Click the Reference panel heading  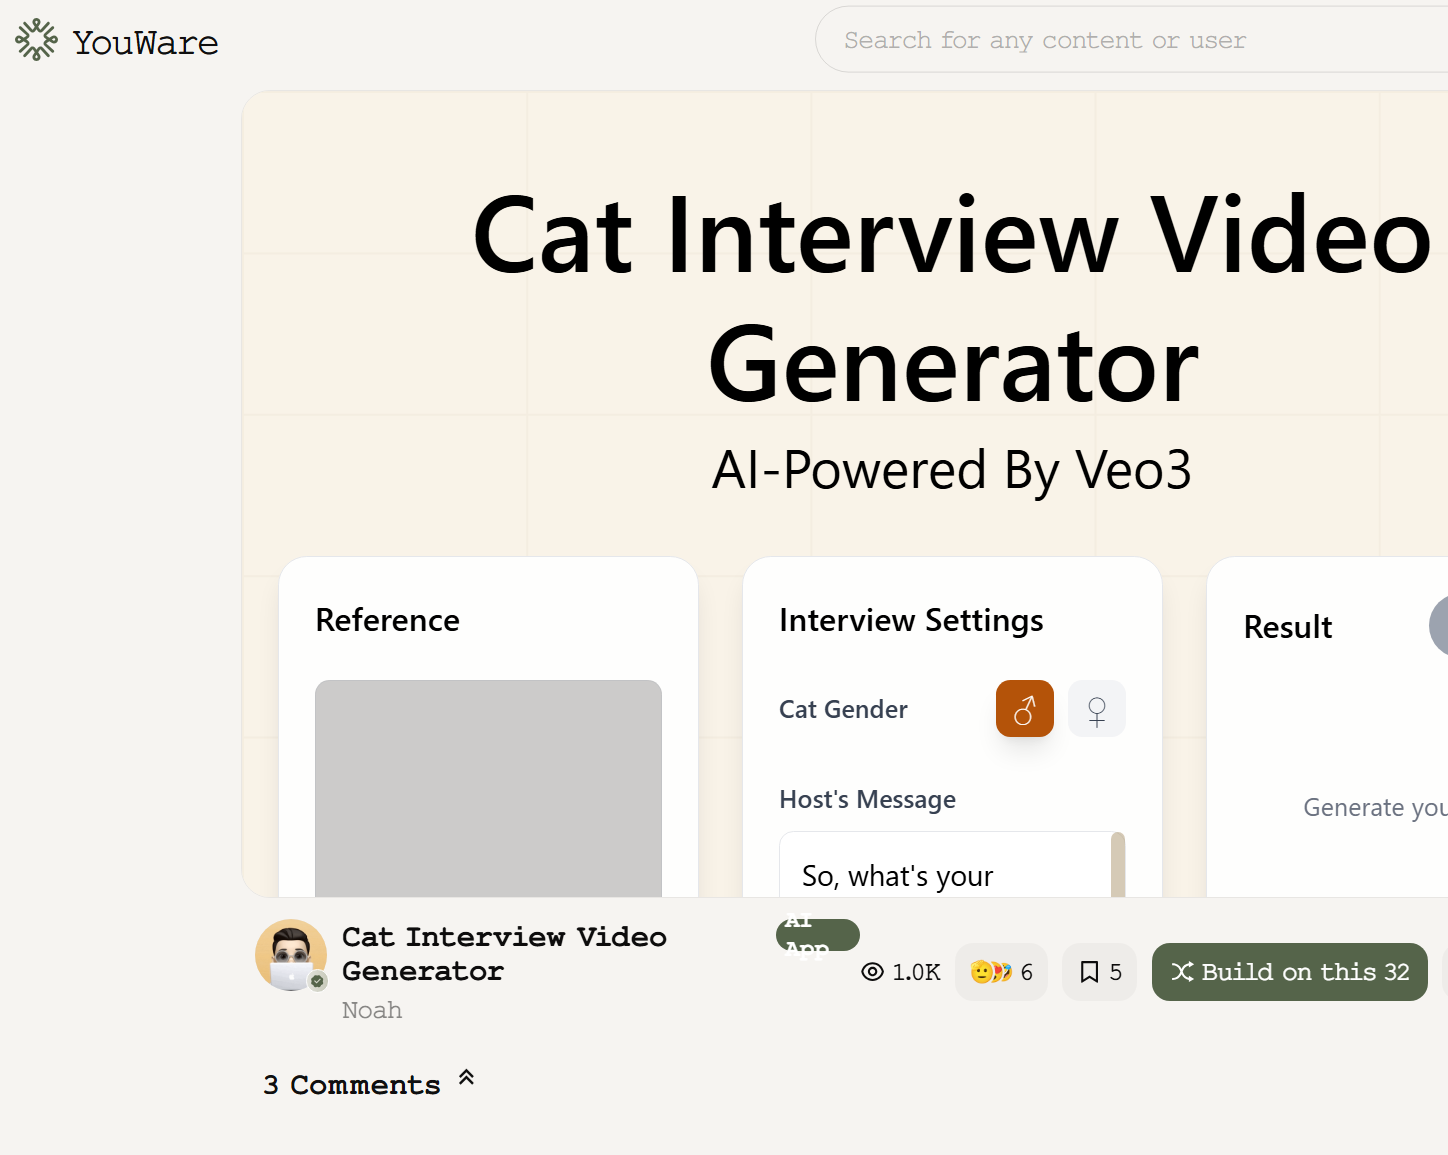click(388, 620)
